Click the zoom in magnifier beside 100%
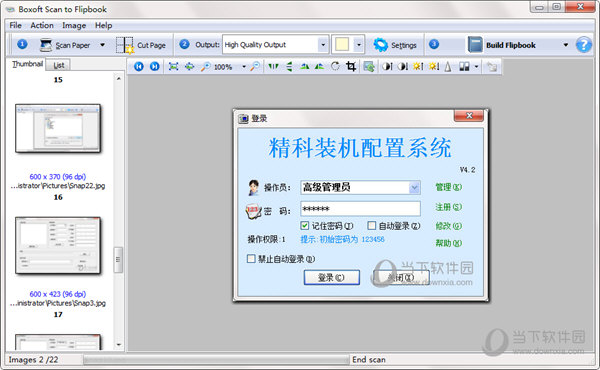Image resolution: width=600 pixels, height=370 pixels. (205, 67)
